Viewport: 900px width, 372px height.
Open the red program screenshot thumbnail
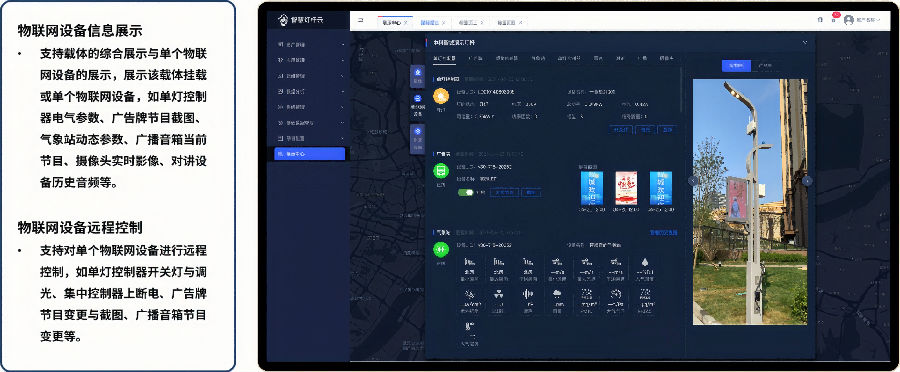(626, 188)
